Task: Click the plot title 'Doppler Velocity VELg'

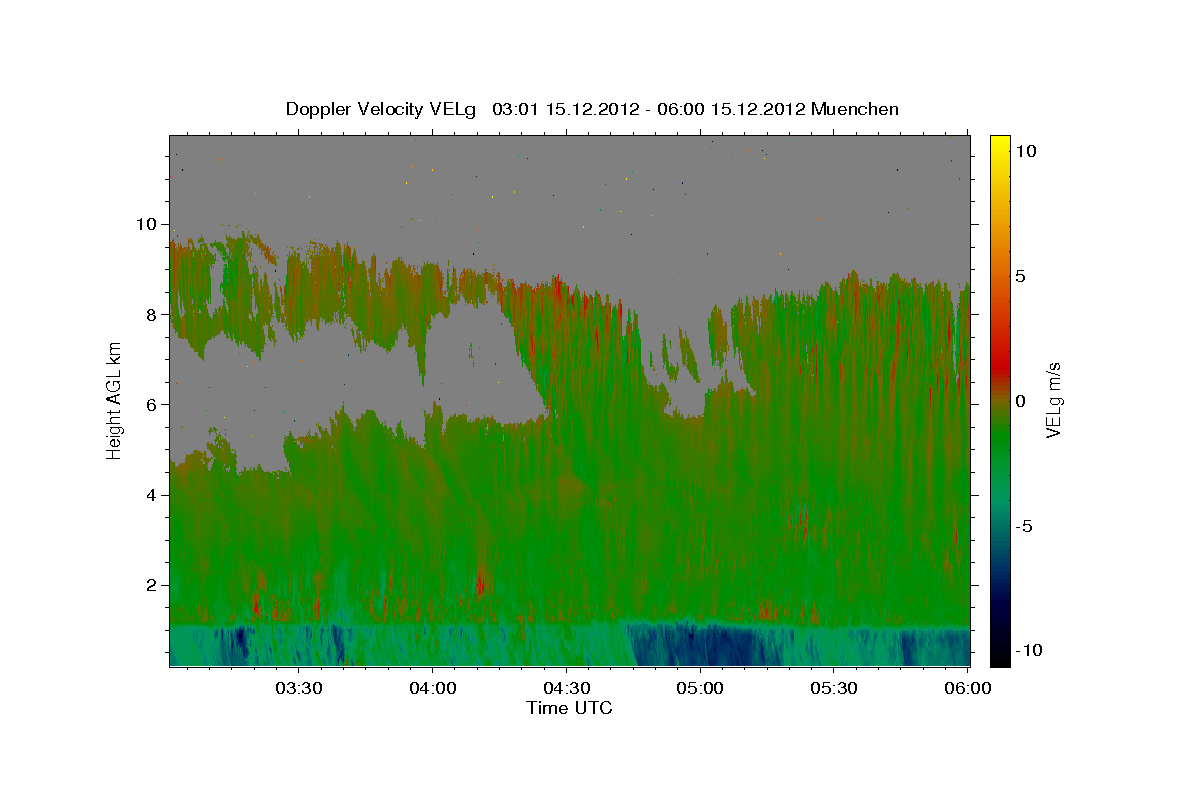Action: 382,109
